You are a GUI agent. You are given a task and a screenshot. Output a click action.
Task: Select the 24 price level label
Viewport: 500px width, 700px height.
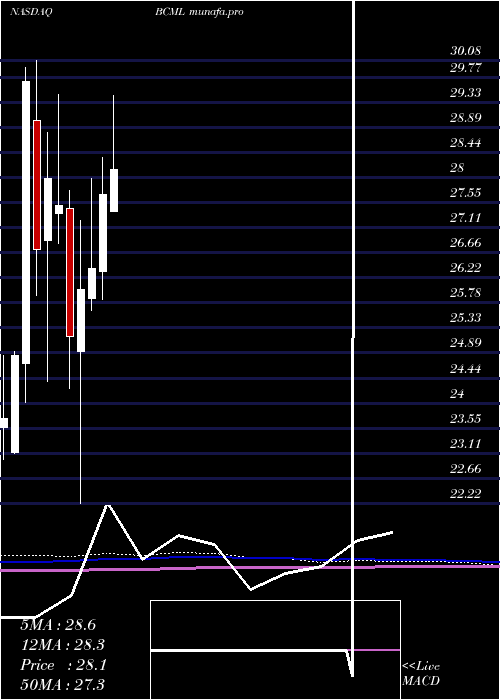pos(458,394)
